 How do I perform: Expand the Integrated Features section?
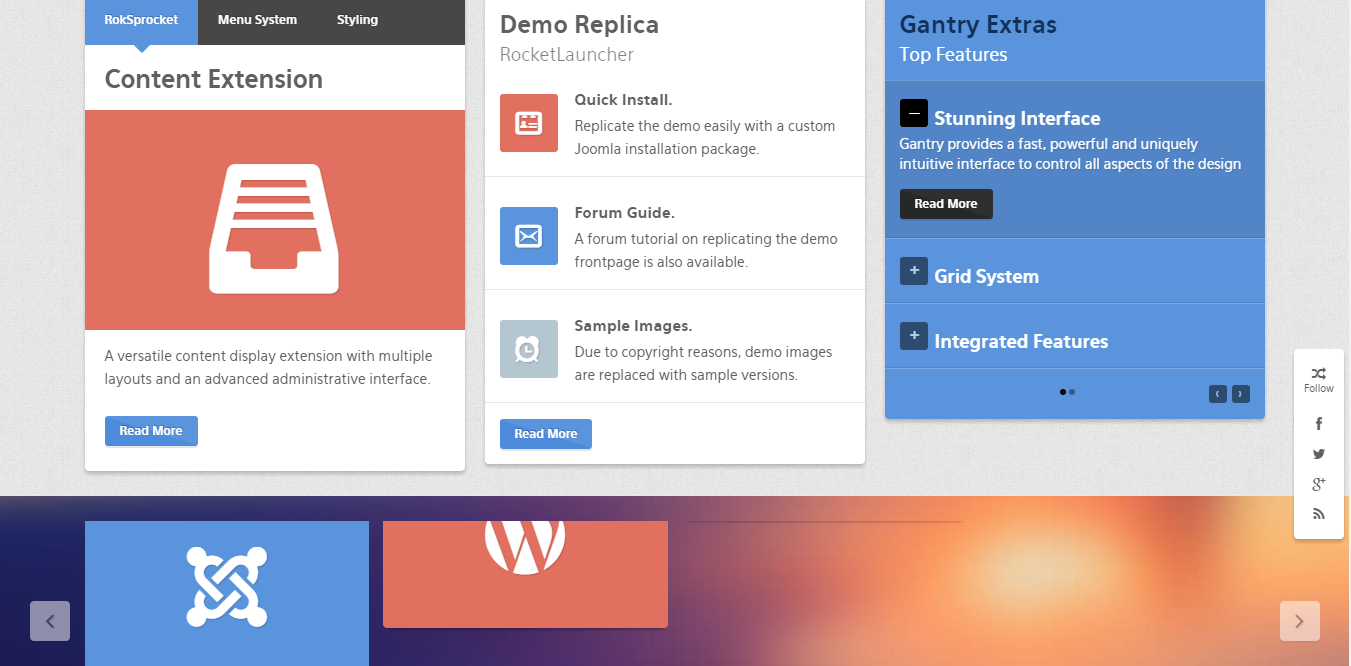(x=913, y=336)
